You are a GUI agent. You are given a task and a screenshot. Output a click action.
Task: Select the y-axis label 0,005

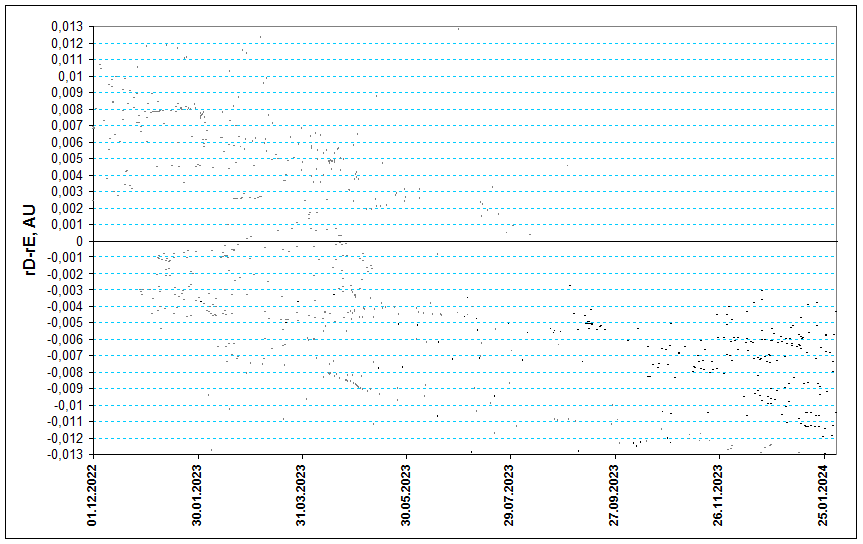point(67,159)
